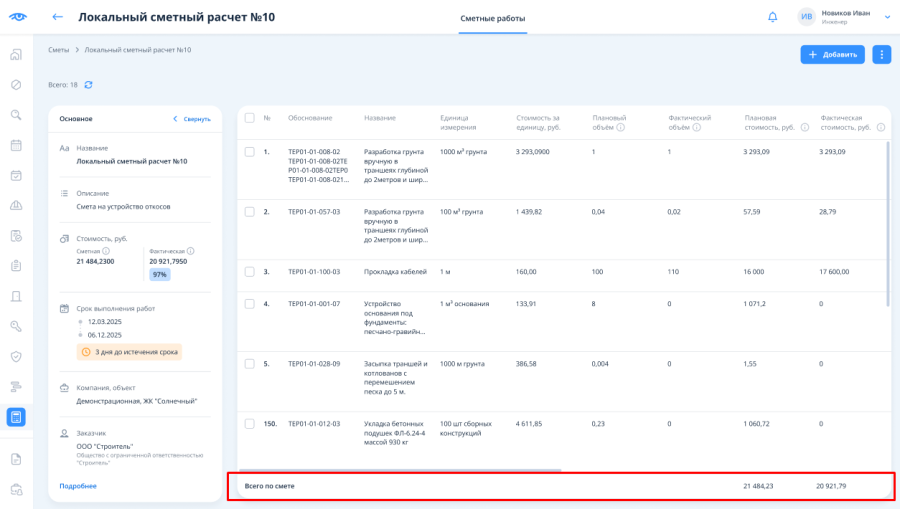The image size is (900, 509).
Task: Open the calendar with checkmark icon
Action: click(x=16, y=176)
